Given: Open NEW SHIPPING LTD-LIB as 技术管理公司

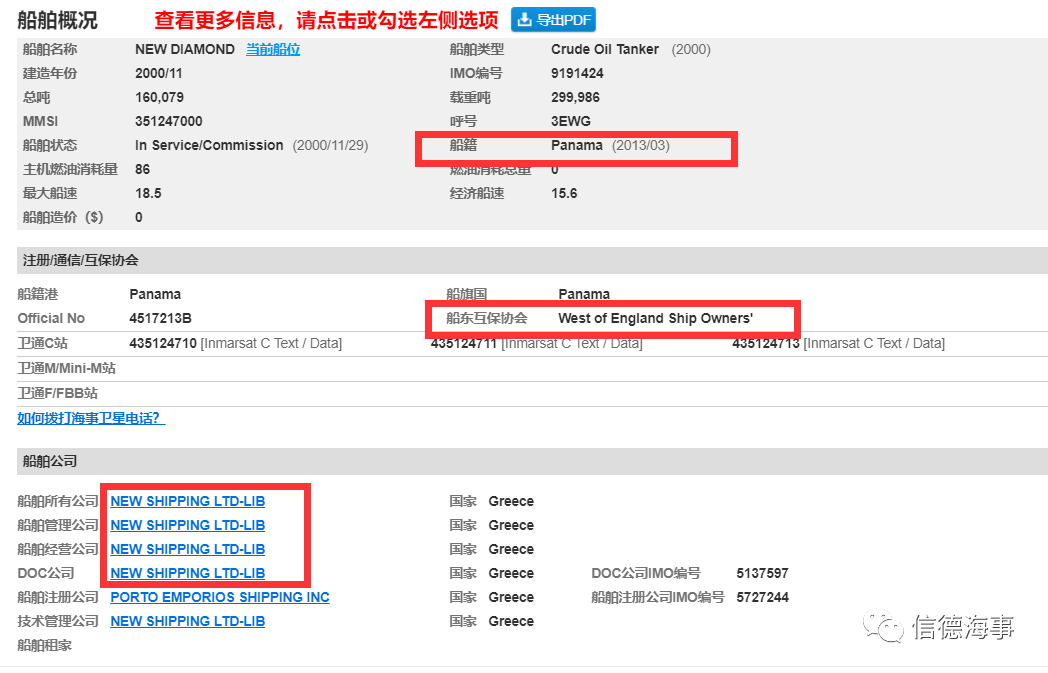Looking at the screenshot, I should (187, 622).
